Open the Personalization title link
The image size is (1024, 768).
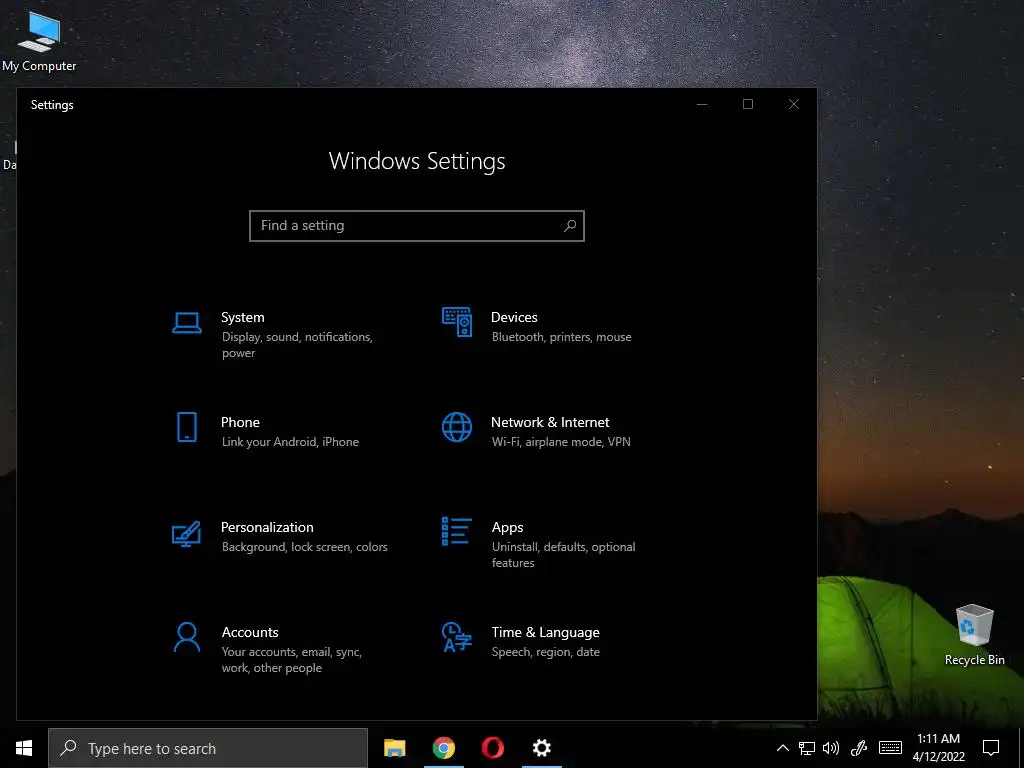pos(267,527)
